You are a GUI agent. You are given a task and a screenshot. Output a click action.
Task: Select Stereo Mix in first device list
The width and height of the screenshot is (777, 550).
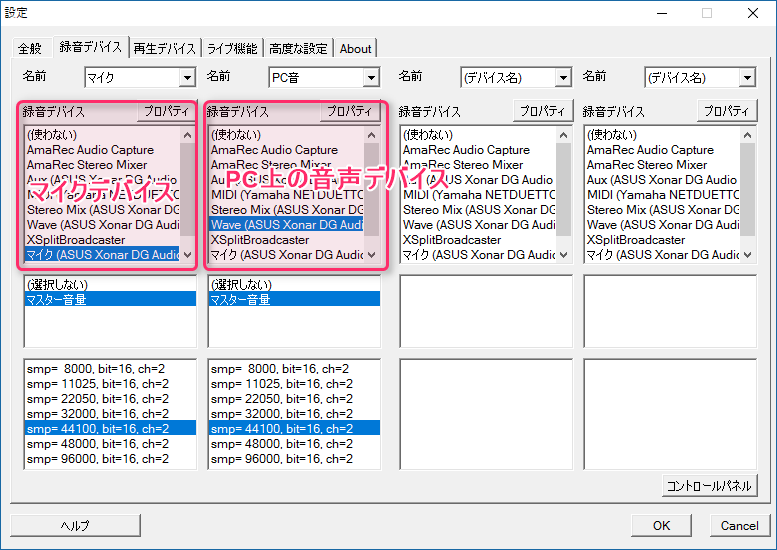(102, 210)
